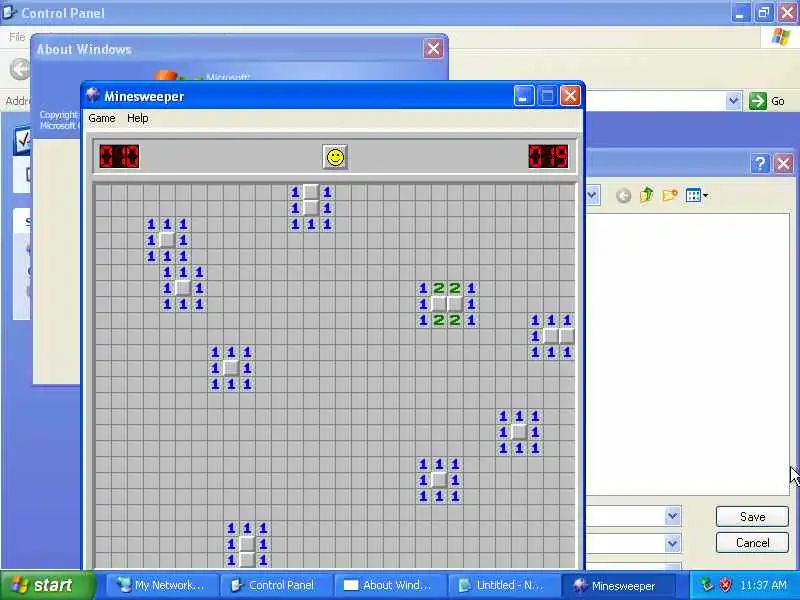Click the Go button in Control Panel
Image resolution: width=800 pixels, height=600 pixels.
767,101
